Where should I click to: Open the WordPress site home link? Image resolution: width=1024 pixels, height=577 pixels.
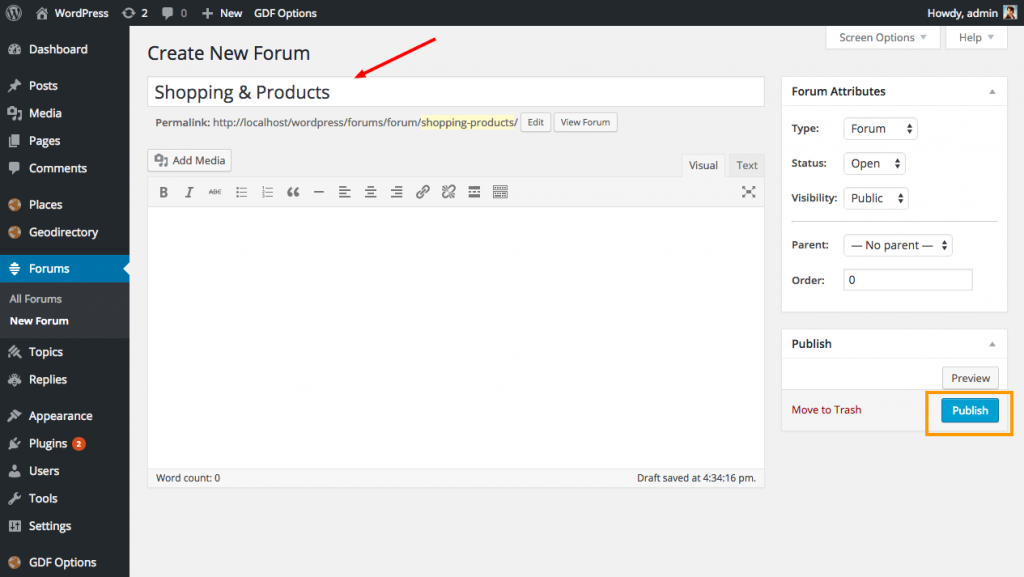(x=72, y=13)
